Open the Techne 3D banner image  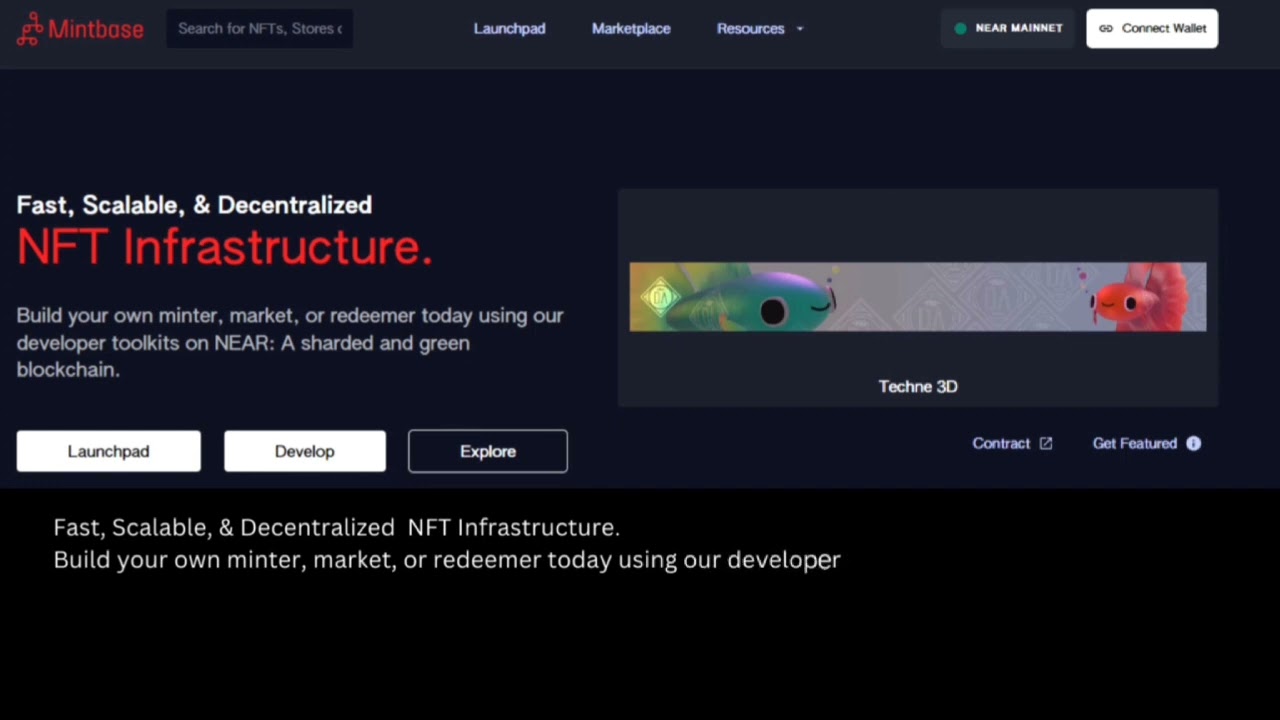(x=918, y=297)
